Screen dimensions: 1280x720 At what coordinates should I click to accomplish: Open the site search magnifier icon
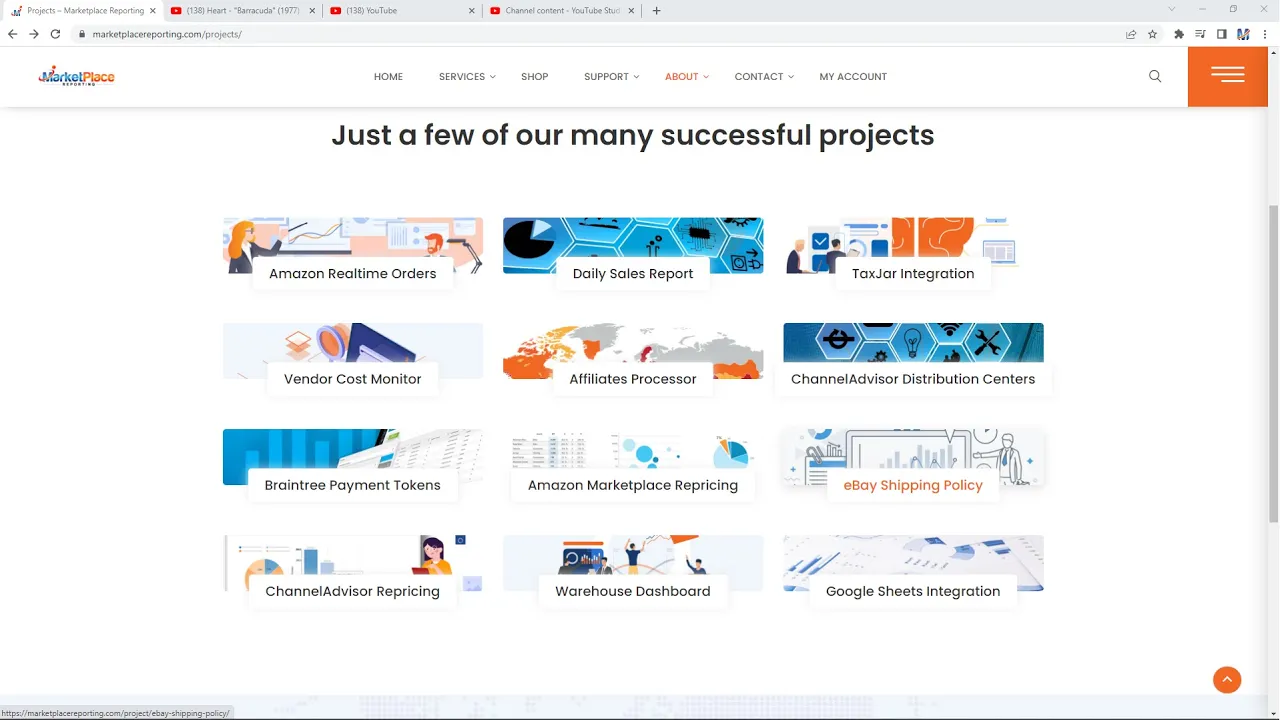pyautogui.click(x=1155, y=76)
